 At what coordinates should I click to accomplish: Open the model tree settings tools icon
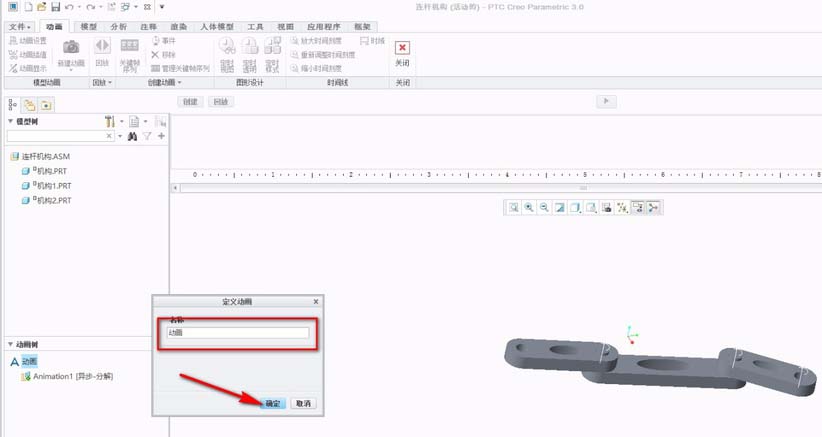coord(110,122)
